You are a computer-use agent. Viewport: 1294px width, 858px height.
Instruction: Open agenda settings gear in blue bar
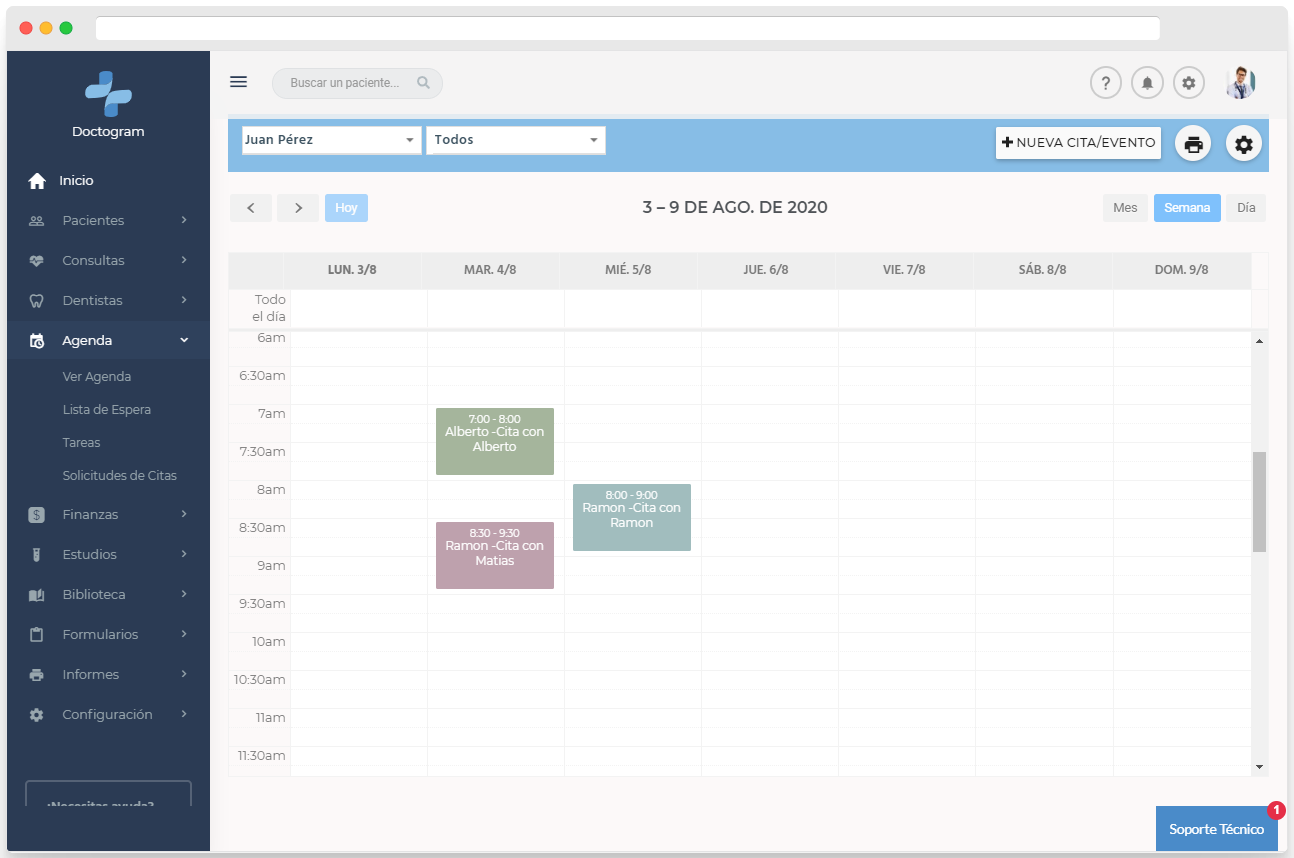1243,144
